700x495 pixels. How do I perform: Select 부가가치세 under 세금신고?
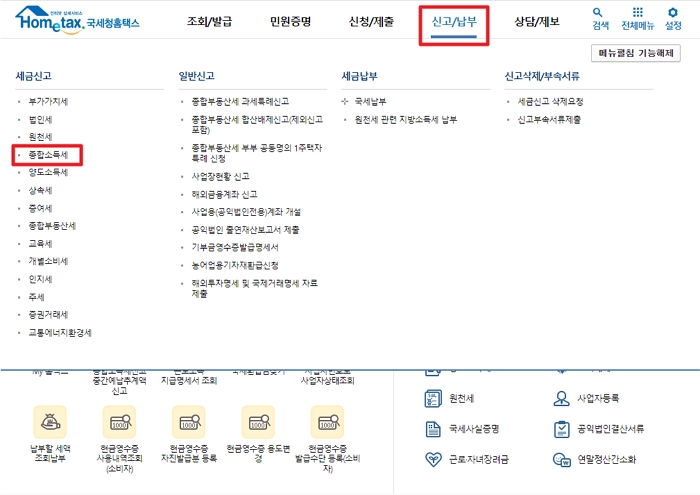click(x=48, y=102)
